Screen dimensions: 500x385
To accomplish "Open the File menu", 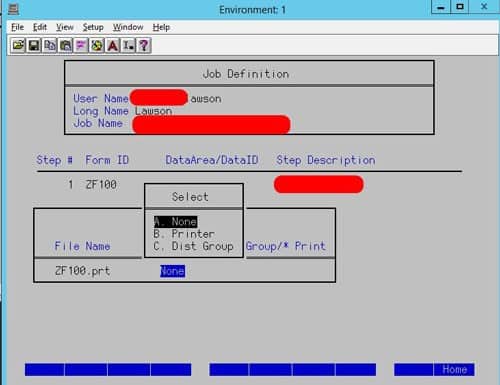I will [x=17, y=27].
